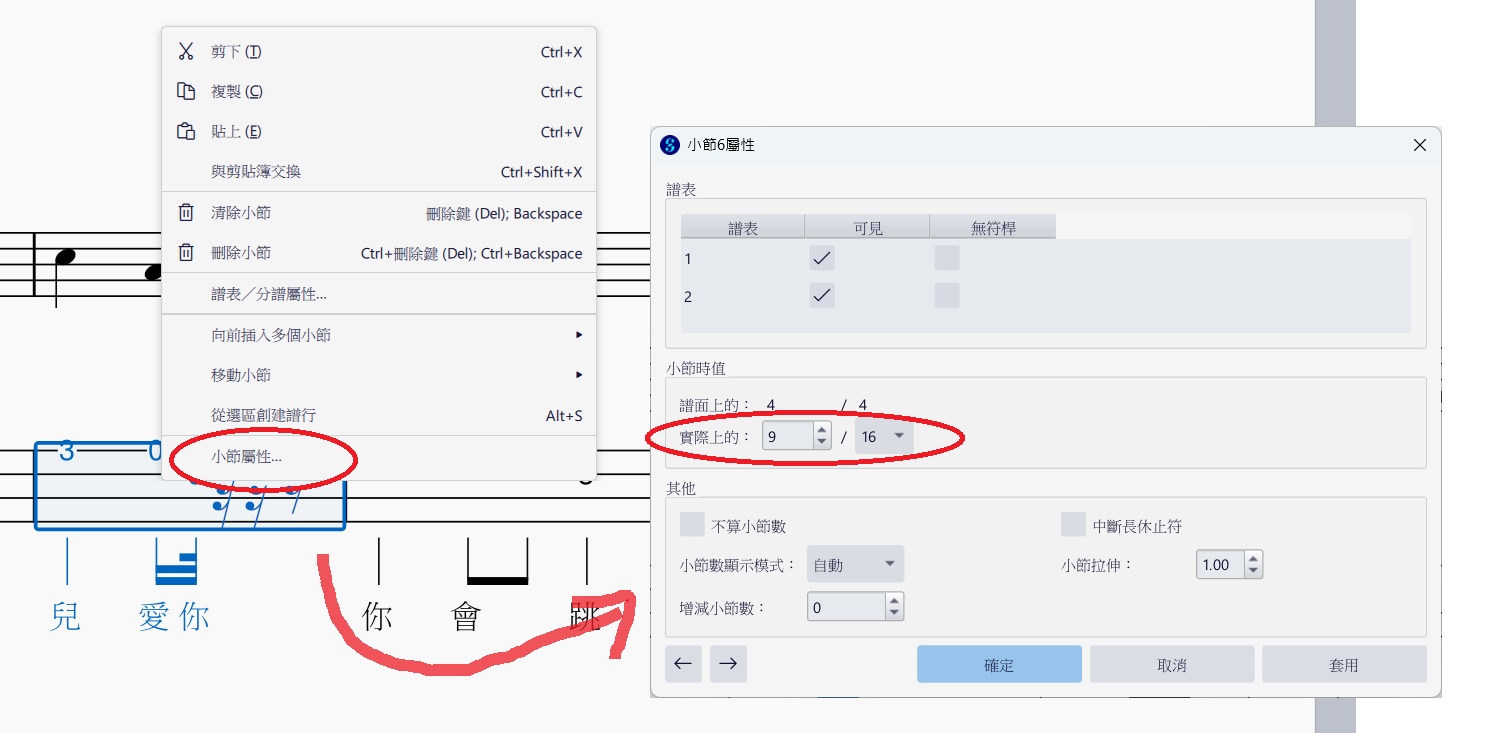Click the Paste clipboard icon
Screen dimensions: 1492x733
click(186, 132)
